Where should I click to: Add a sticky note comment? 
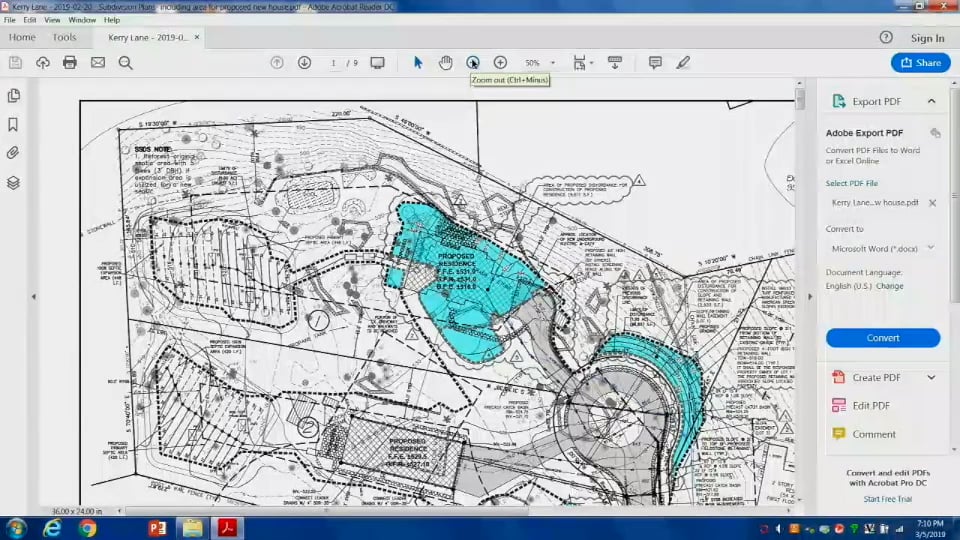click(655, 62)
